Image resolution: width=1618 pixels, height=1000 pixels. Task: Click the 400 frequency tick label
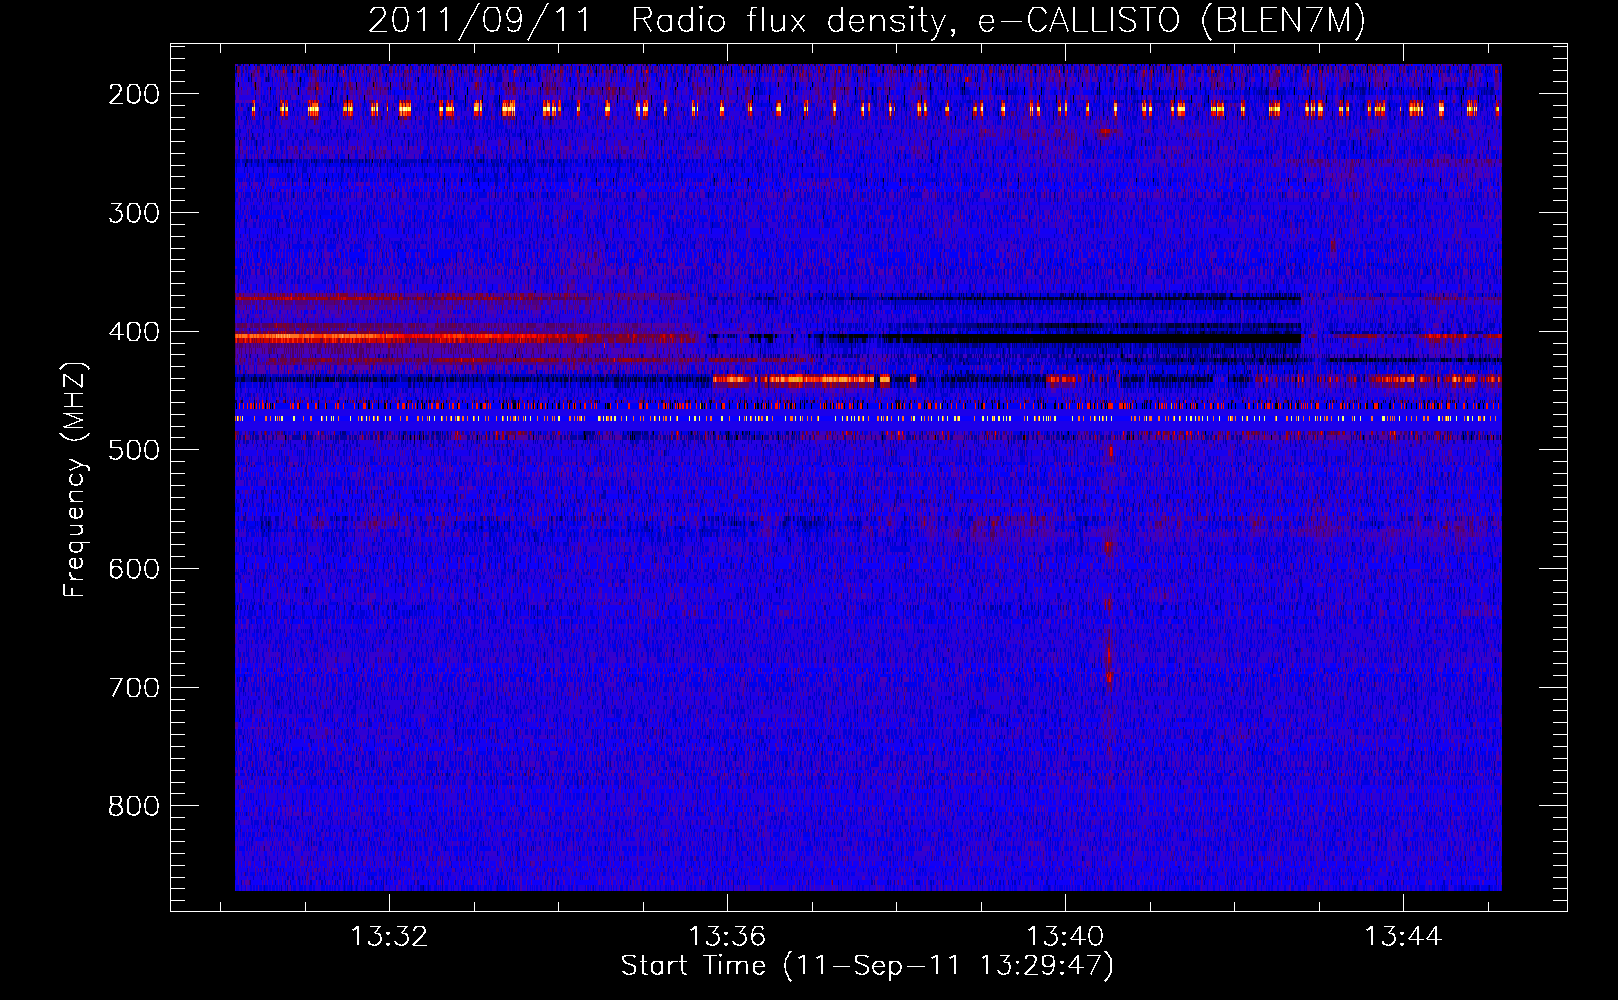coord(134,332)
